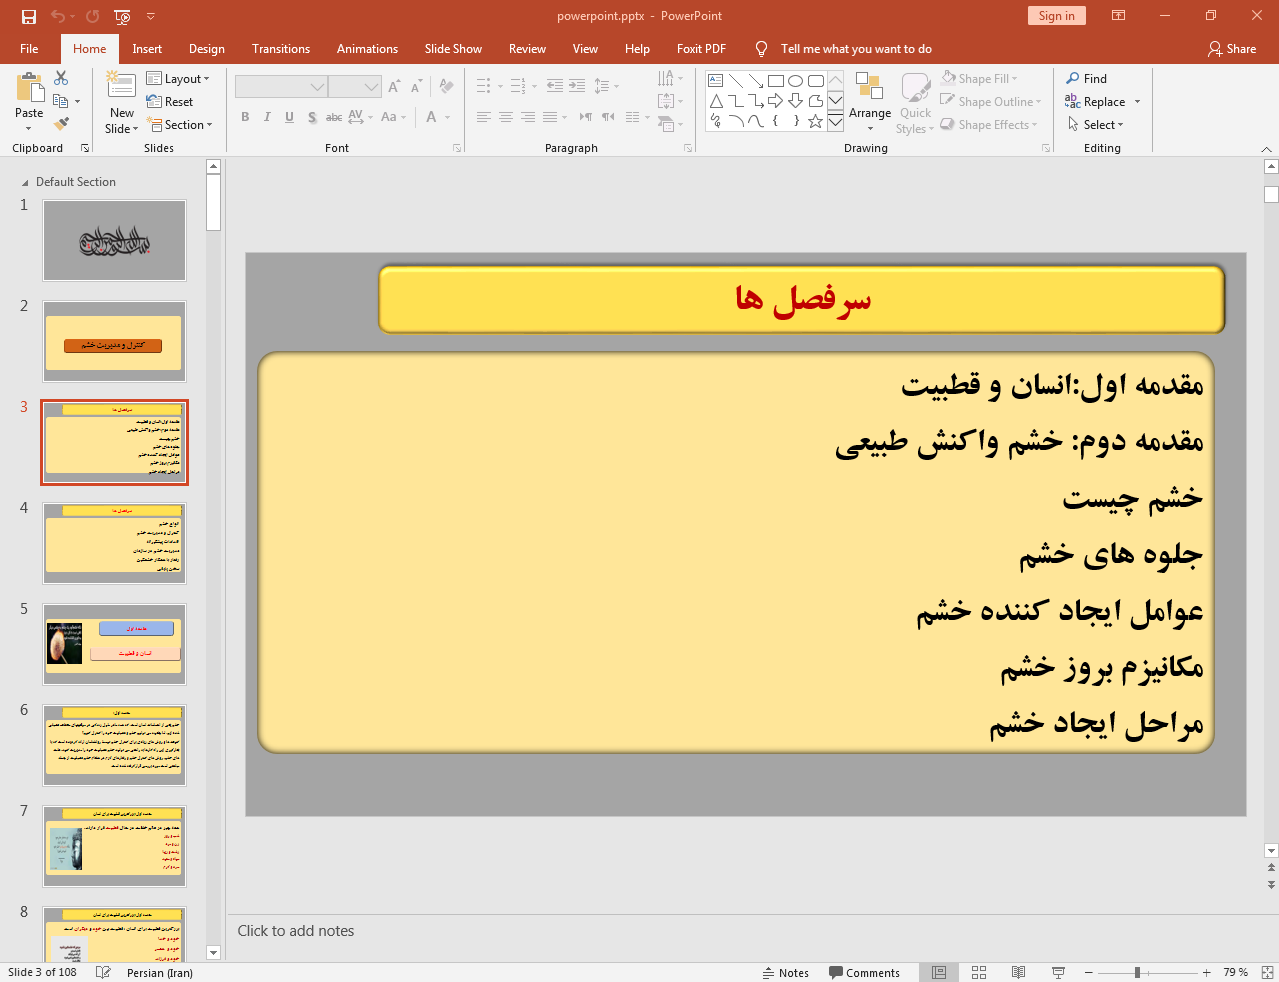Click the Undo arrow

click(58, 16)
